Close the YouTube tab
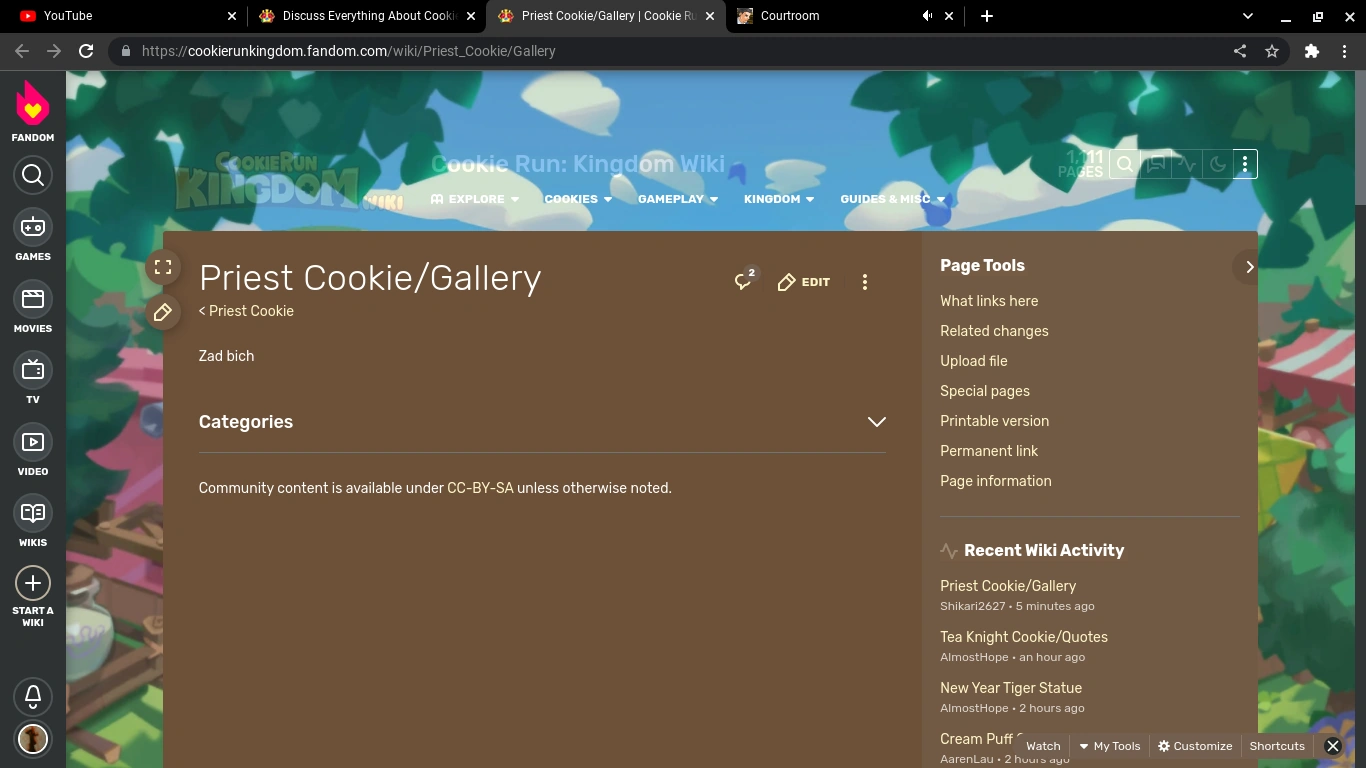 pos(232,16)
